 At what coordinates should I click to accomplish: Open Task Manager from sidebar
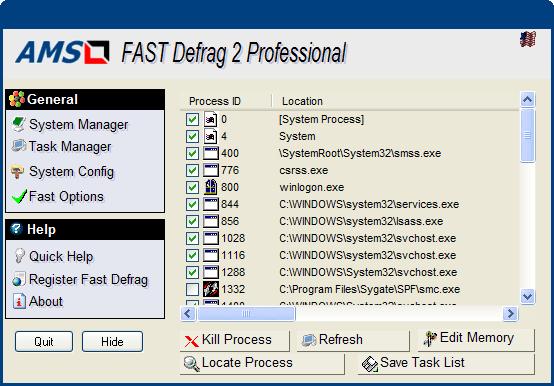pos(70,146)
